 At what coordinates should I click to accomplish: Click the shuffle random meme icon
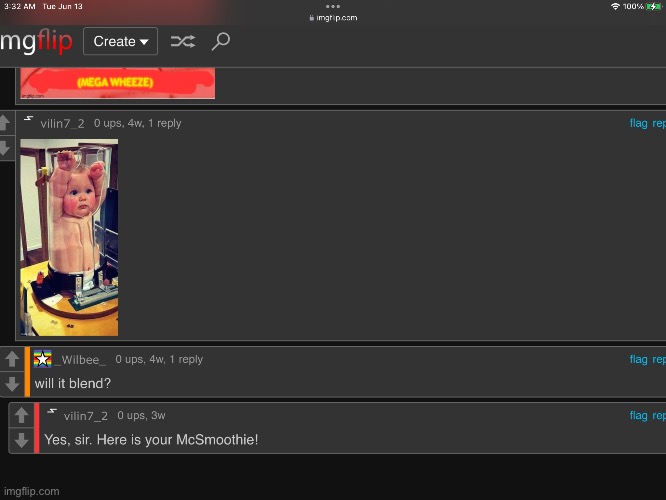(x=183, y=41)
